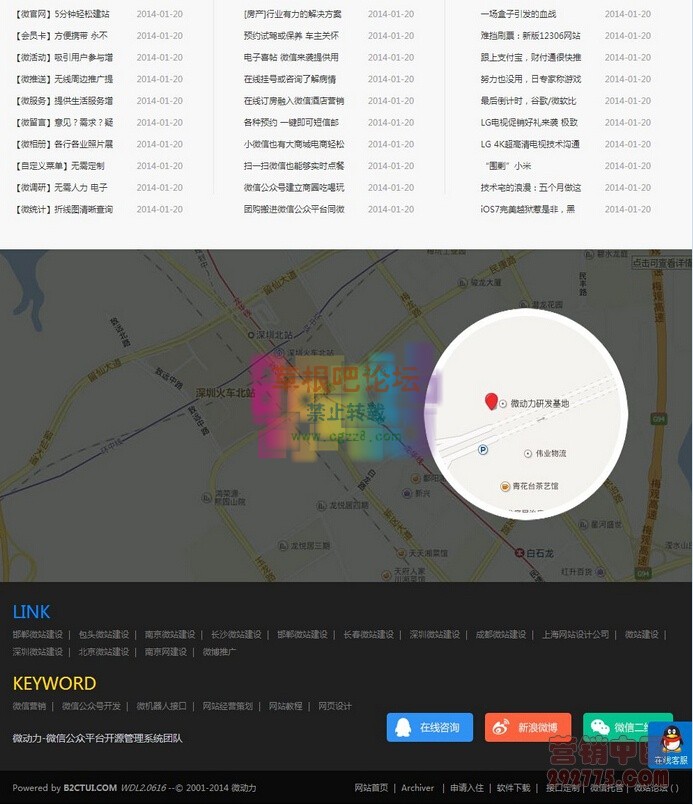693x805 pixels.
Task: Click the 微信公众号开发 keyword link
Action: [x=91, y=706]
